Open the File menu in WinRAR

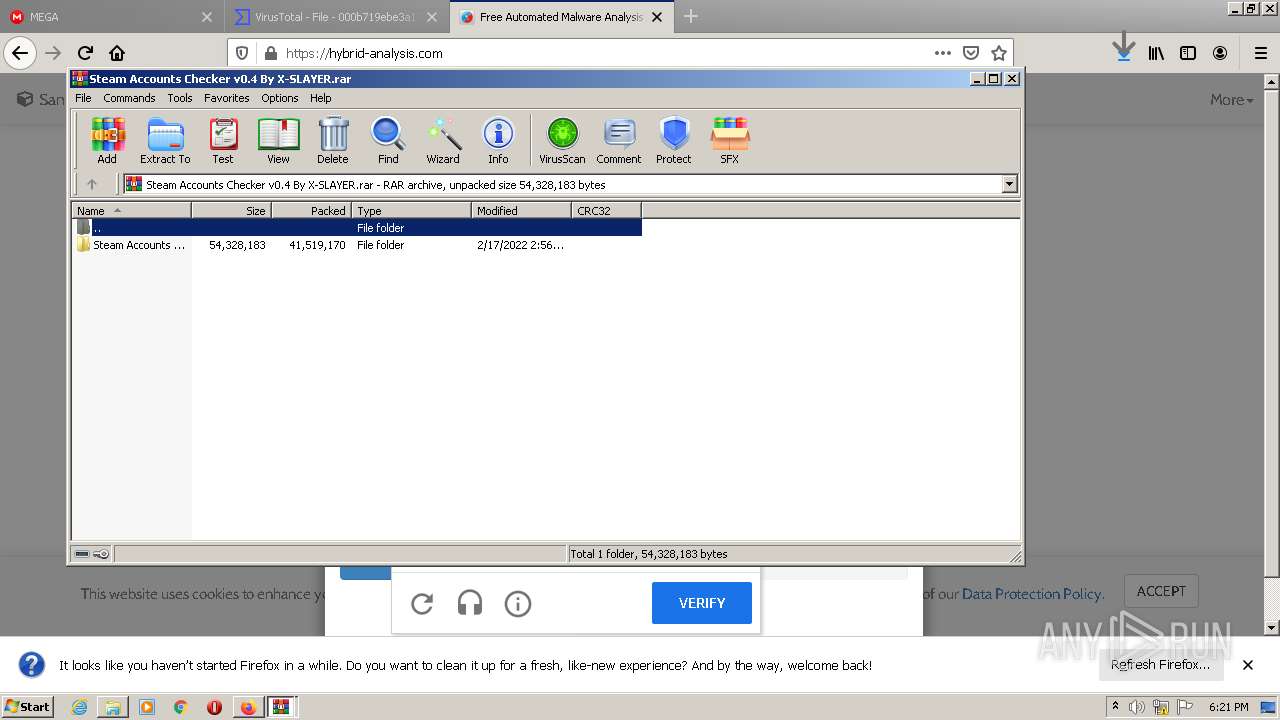coord(83,98)
